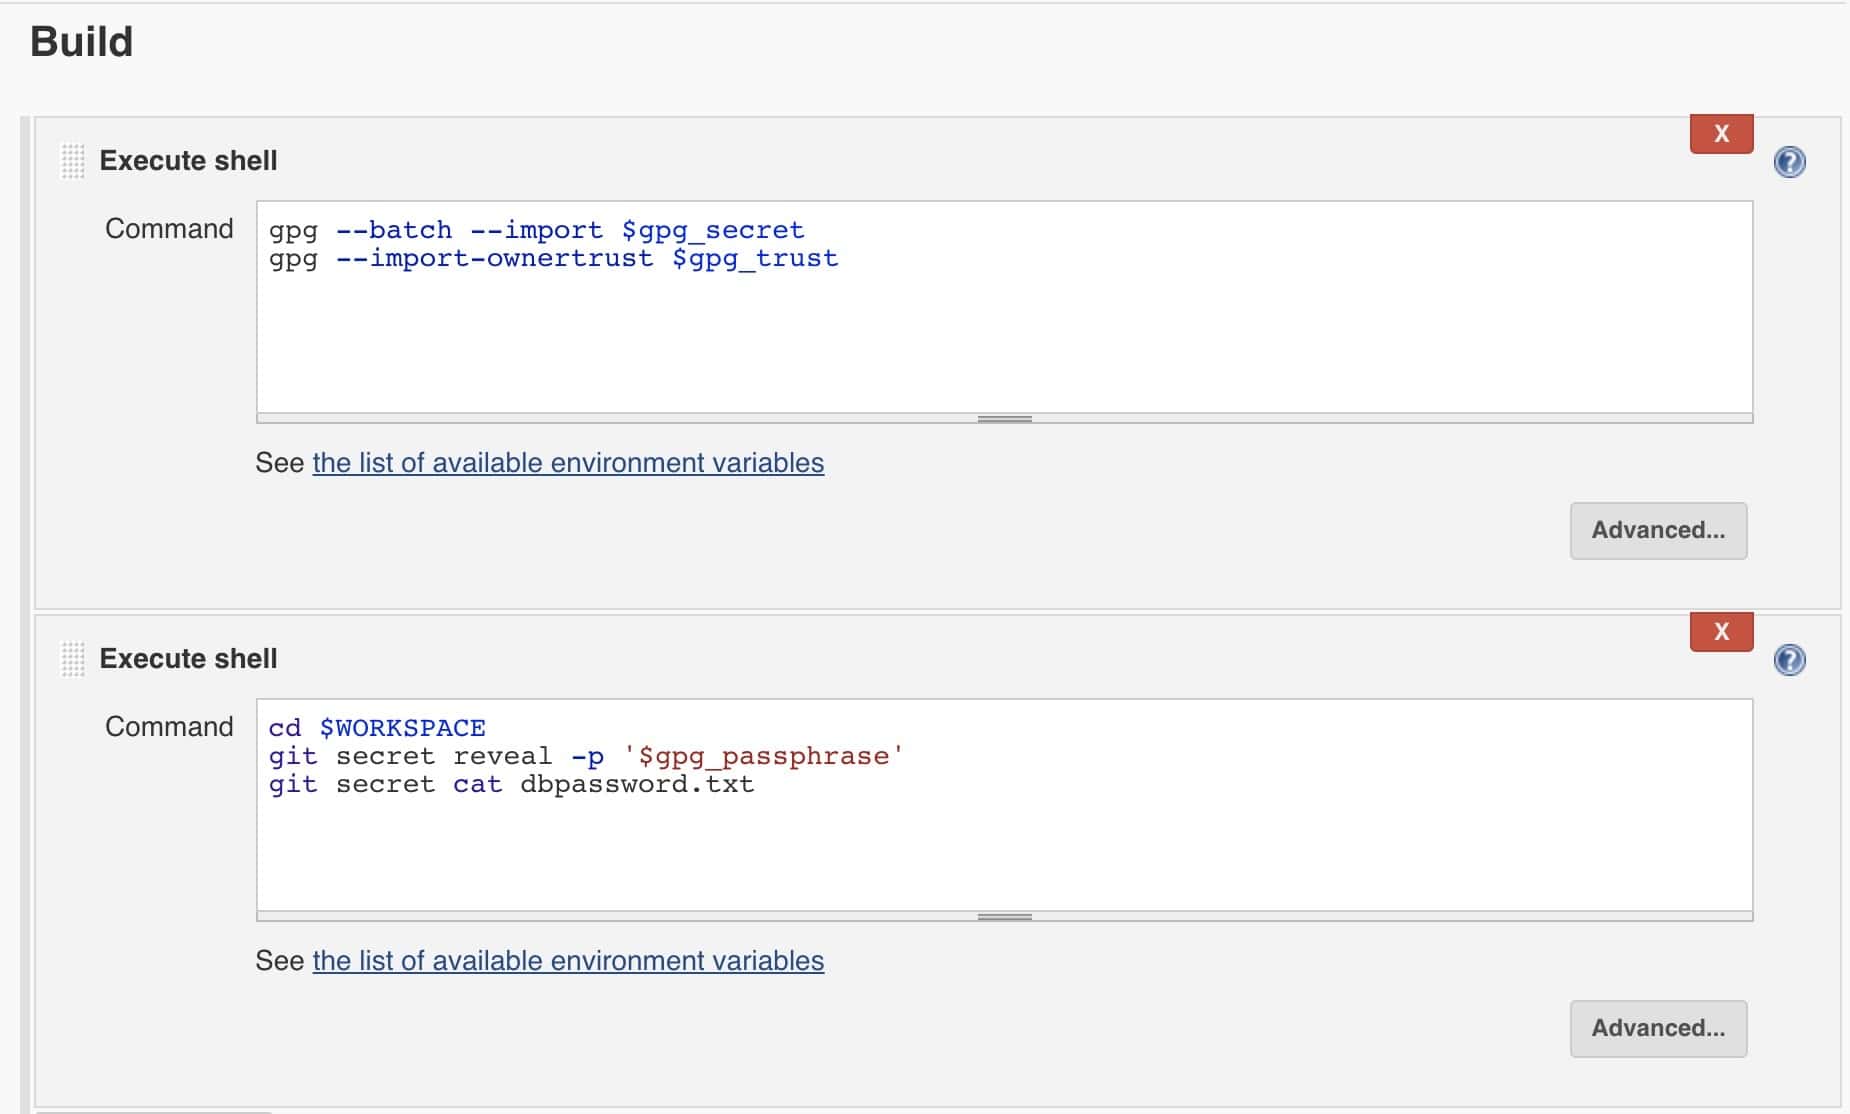The image size is (1850, 1114).
Task: Open Advanced options for the git secret step
Action: [1658, 1028]
